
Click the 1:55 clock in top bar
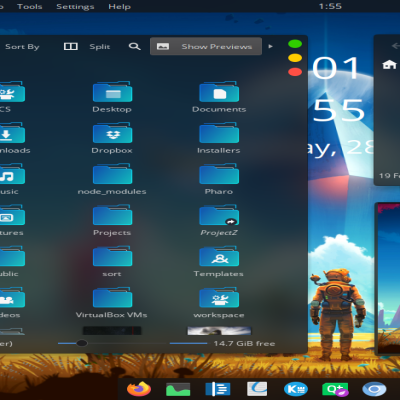point(330,6)
